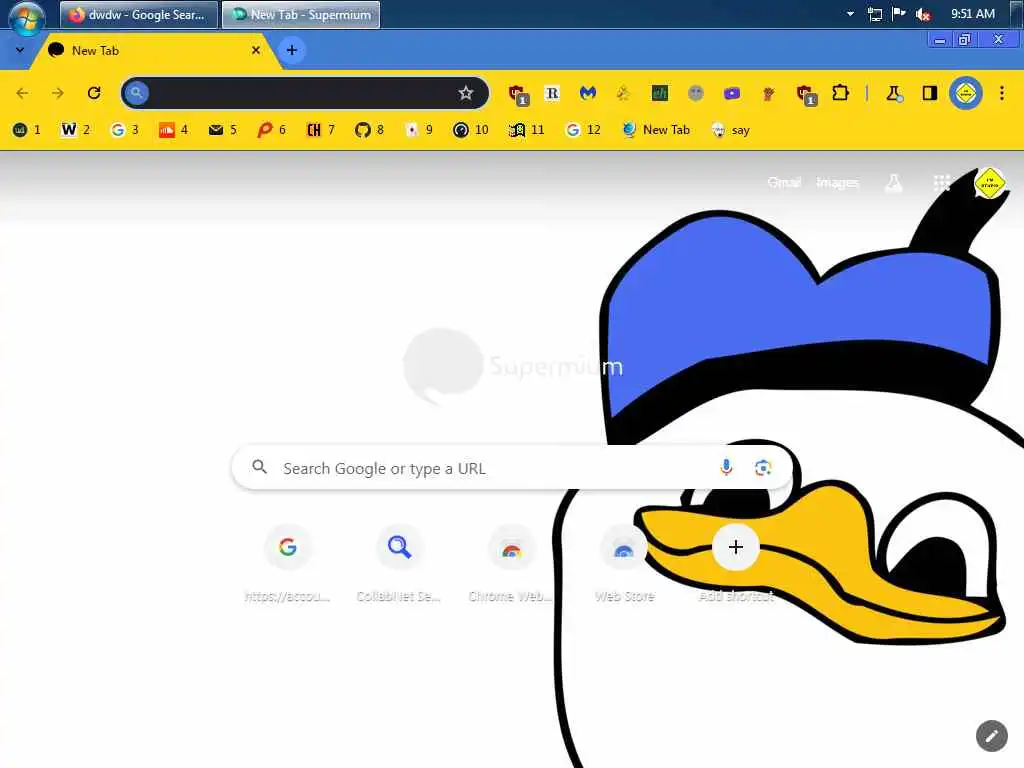Reload the page with the refresh icon

click(x=94, y=93)
